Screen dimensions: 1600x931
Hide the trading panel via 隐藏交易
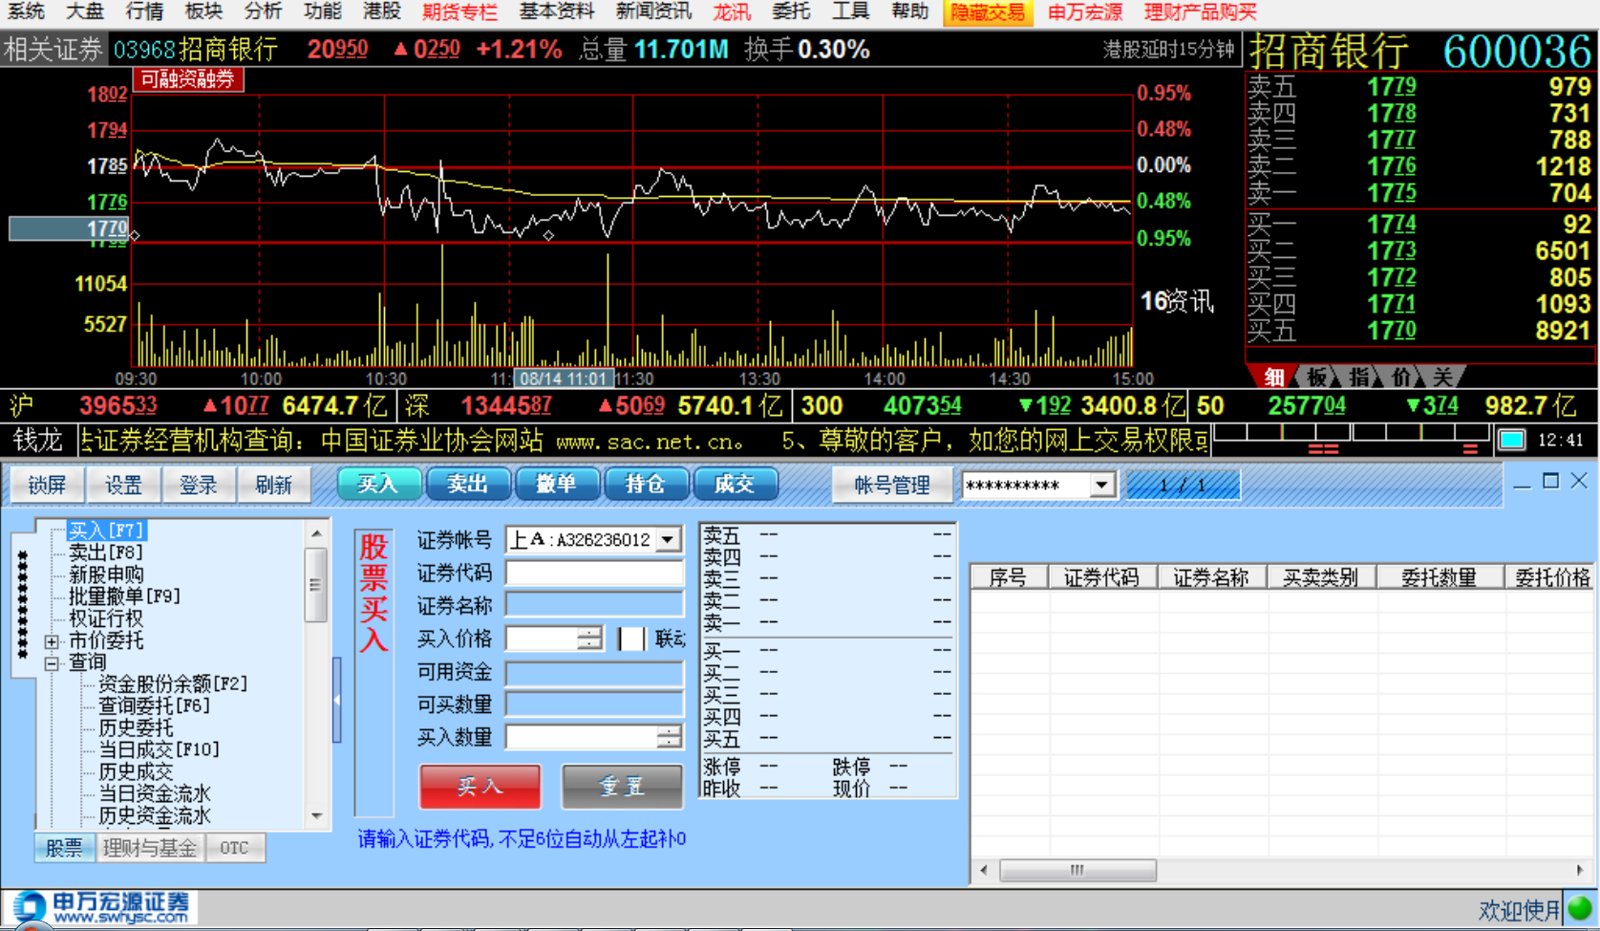(988, 13)
